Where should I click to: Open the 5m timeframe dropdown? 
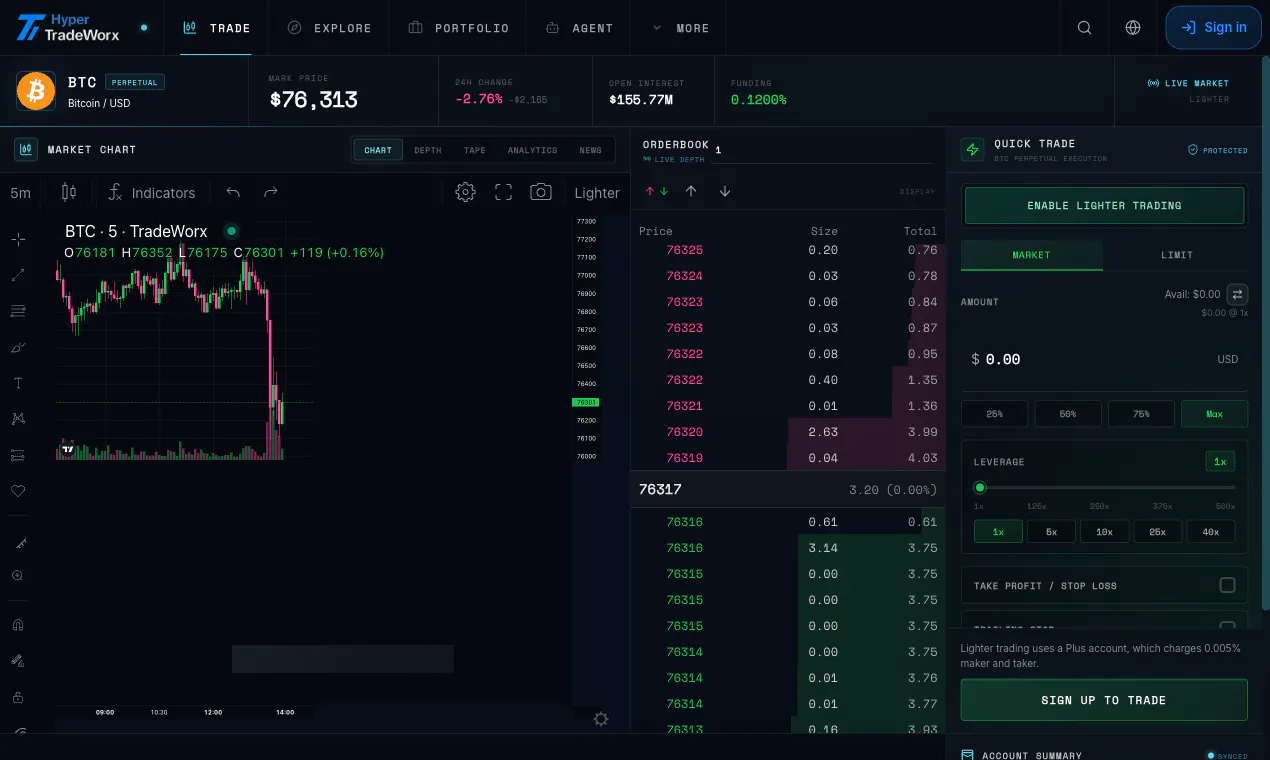click(x=21, y=193)
